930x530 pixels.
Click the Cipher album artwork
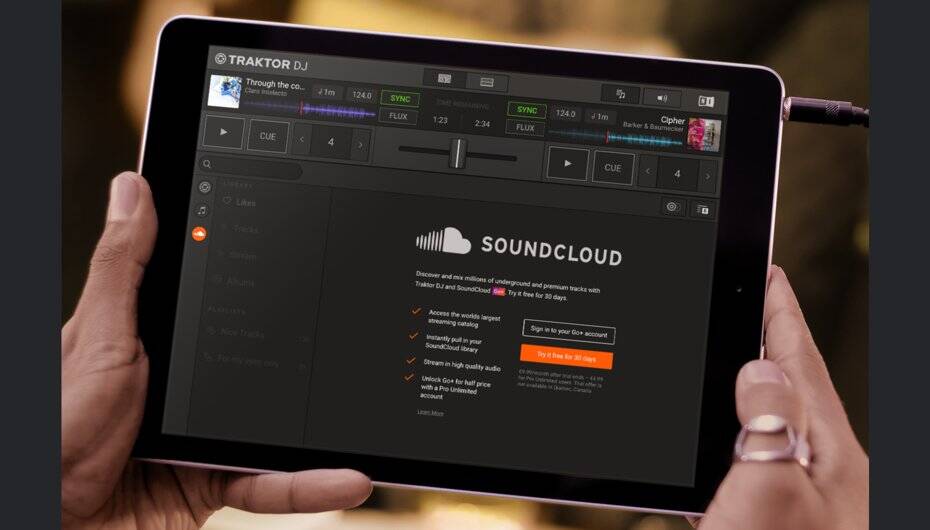[705, 135]
